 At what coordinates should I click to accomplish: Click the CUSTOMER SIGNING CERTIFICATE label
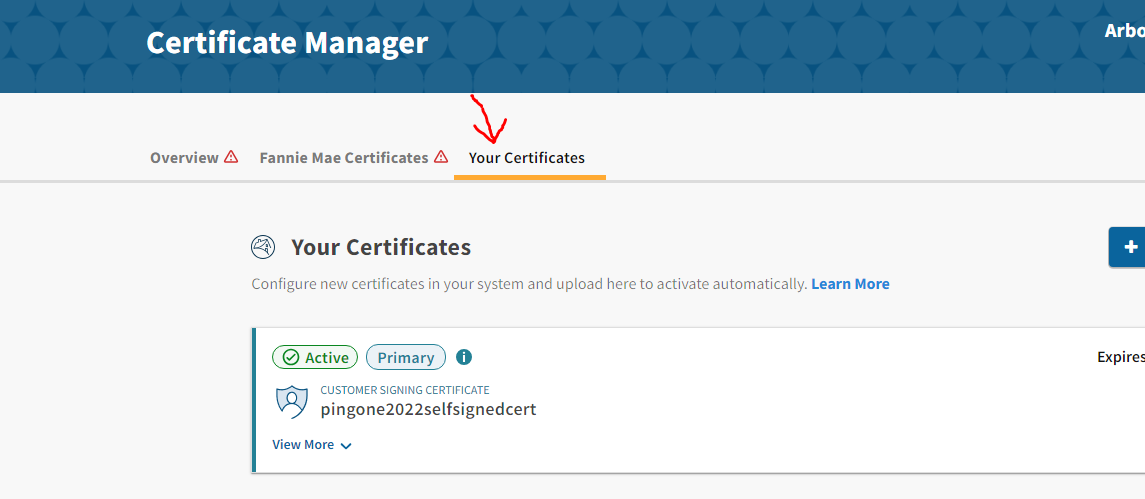(404, 390)
